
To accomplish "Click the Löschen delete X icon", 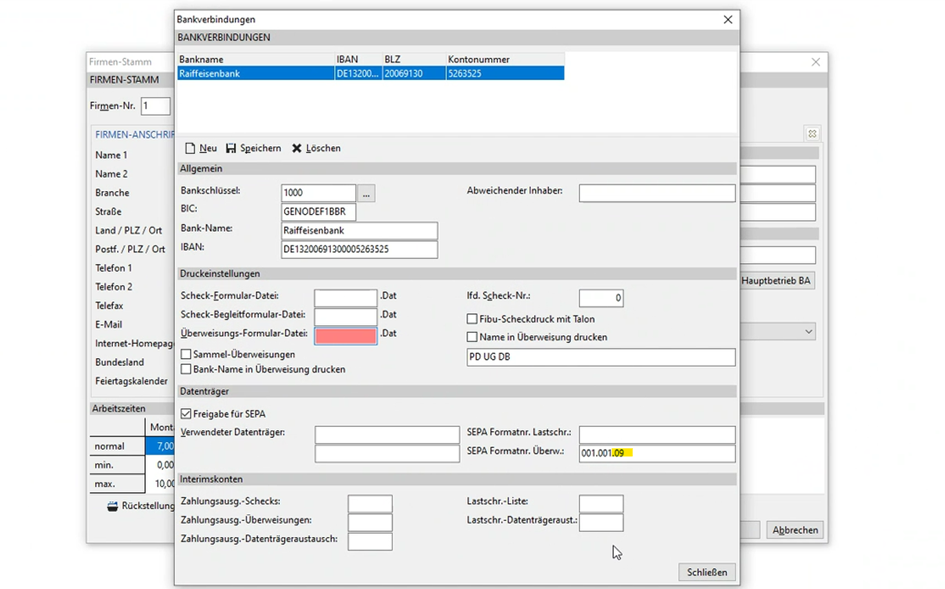I will click(297, 148).
